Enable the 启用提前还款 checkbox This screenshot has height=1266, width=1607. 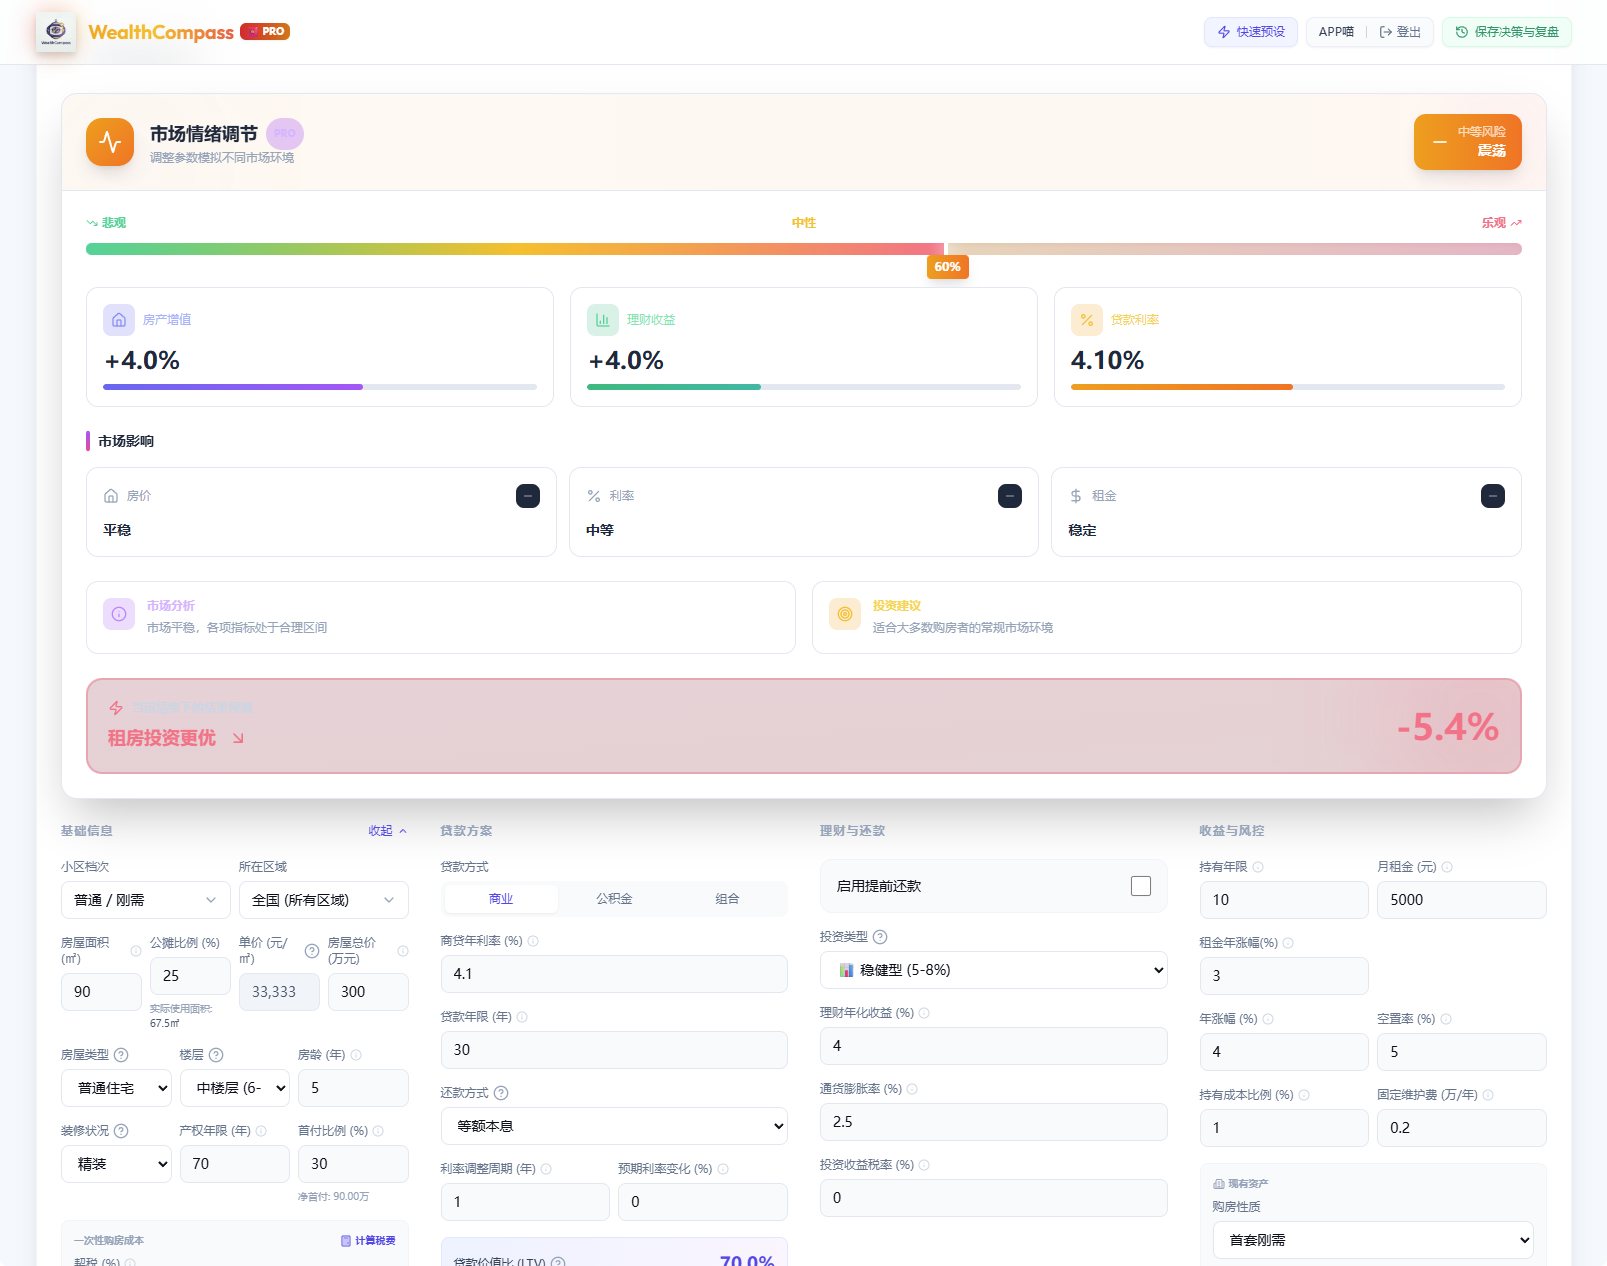(x=1140, y=886)
